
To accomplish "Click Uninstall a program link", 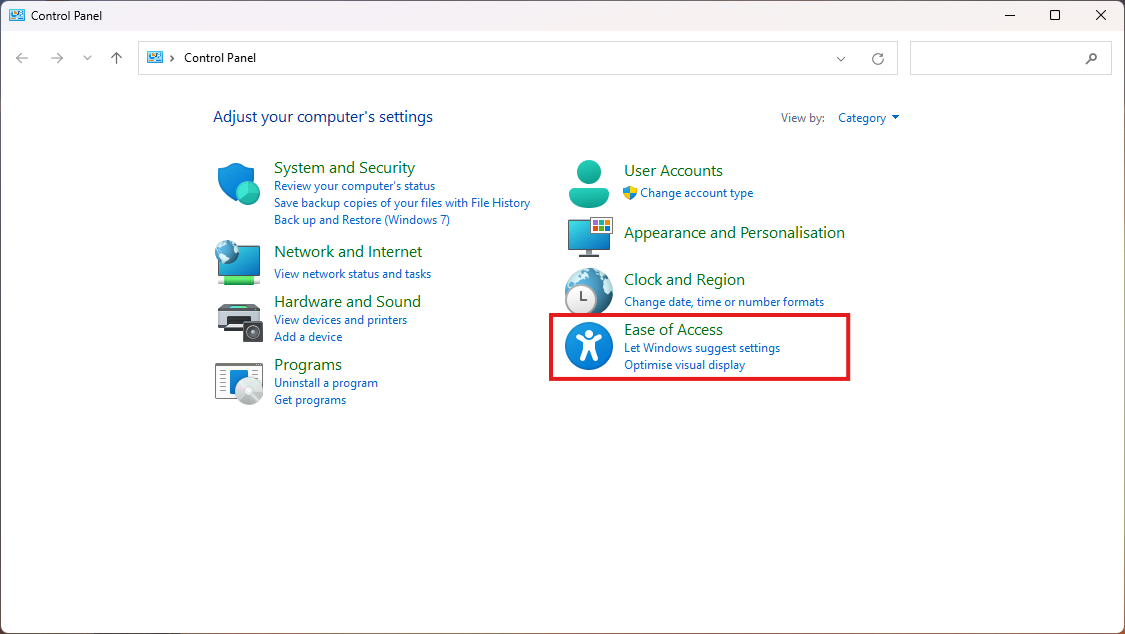I will (x=326, y=383).
